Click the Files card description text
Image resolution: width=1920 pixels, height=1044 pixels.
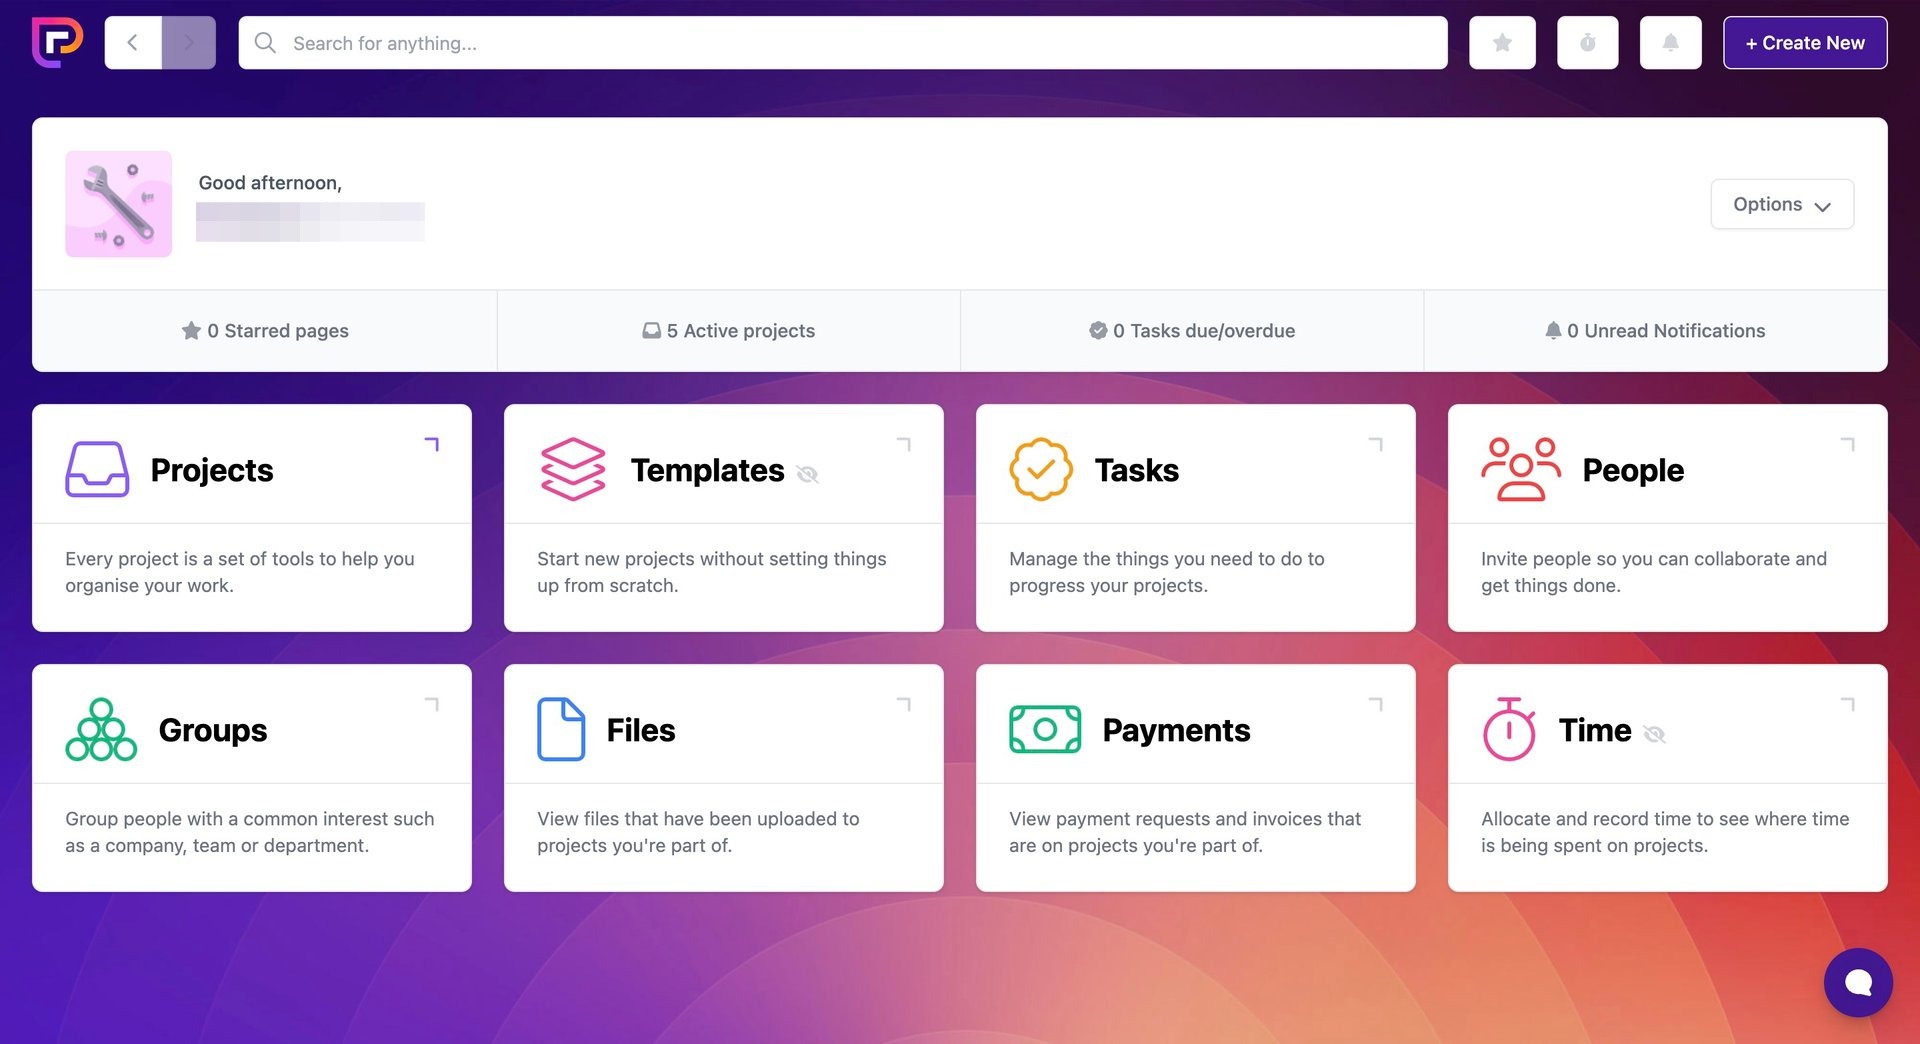tap(698, 832)
